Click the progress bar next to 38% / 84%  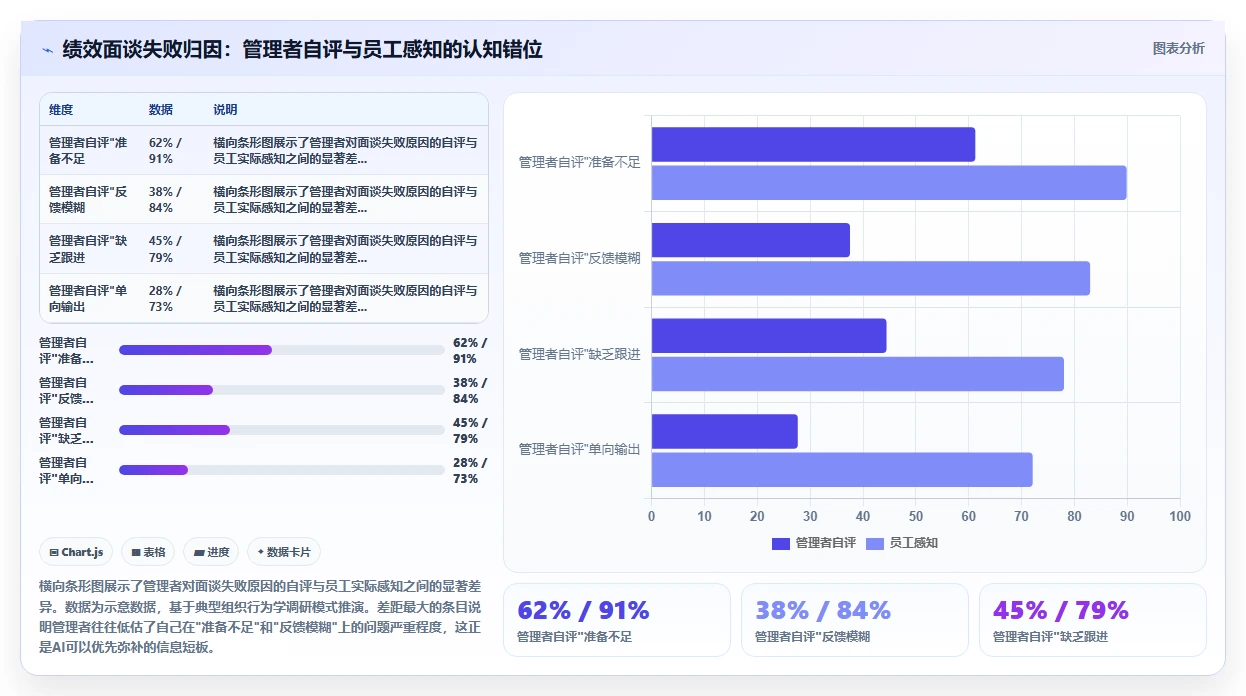282,390
